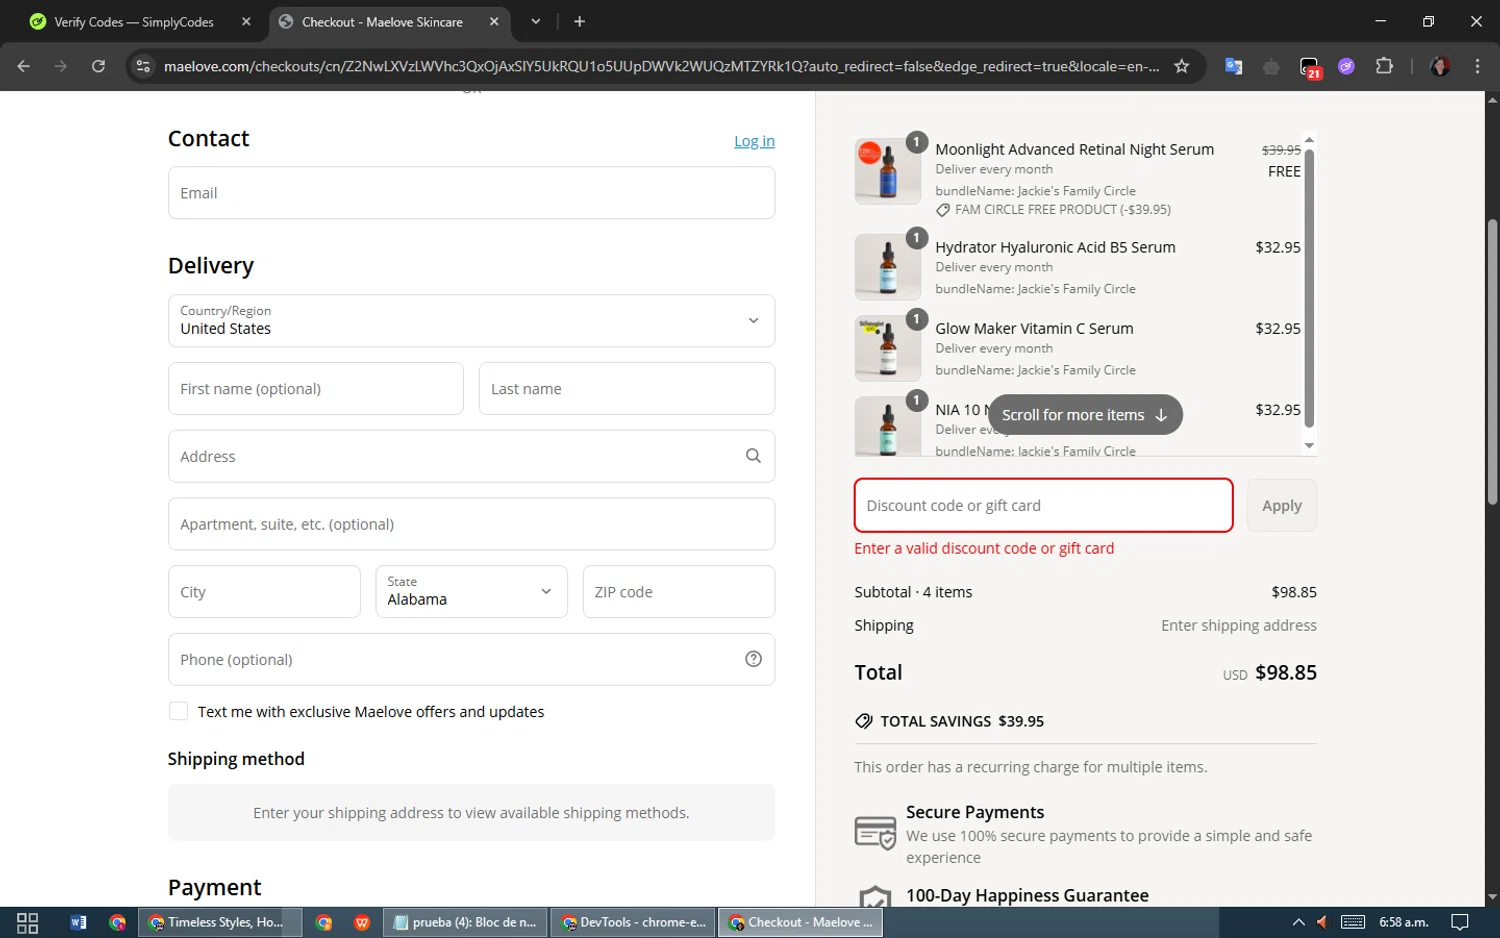Click the Apartment, suite, etc. field
The width and height of the screenshot is (1500, 938).
[x=471, y=524]
